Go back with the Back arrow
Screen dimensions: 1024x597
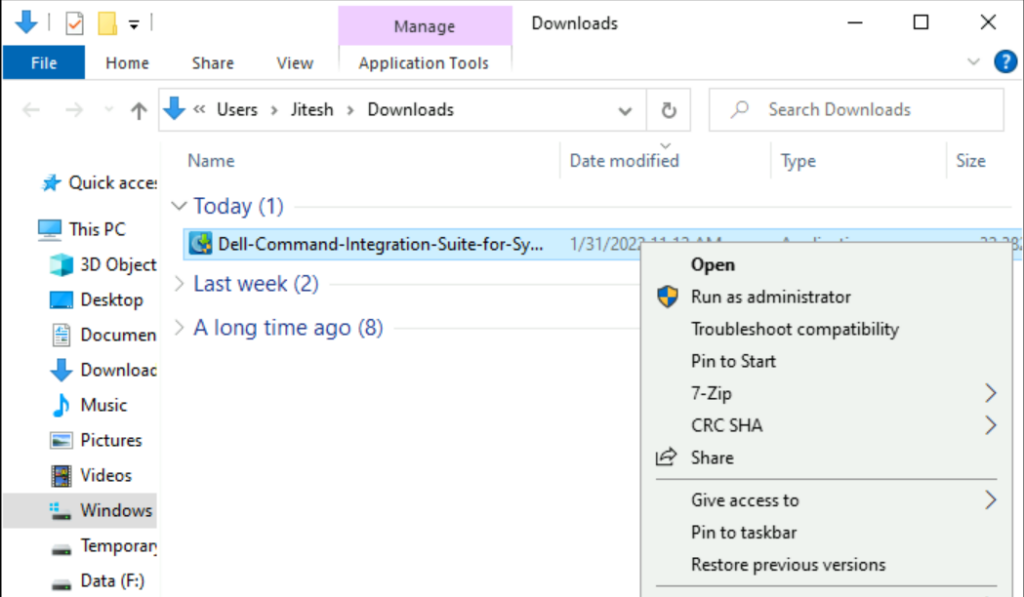(x=31, y=110)
